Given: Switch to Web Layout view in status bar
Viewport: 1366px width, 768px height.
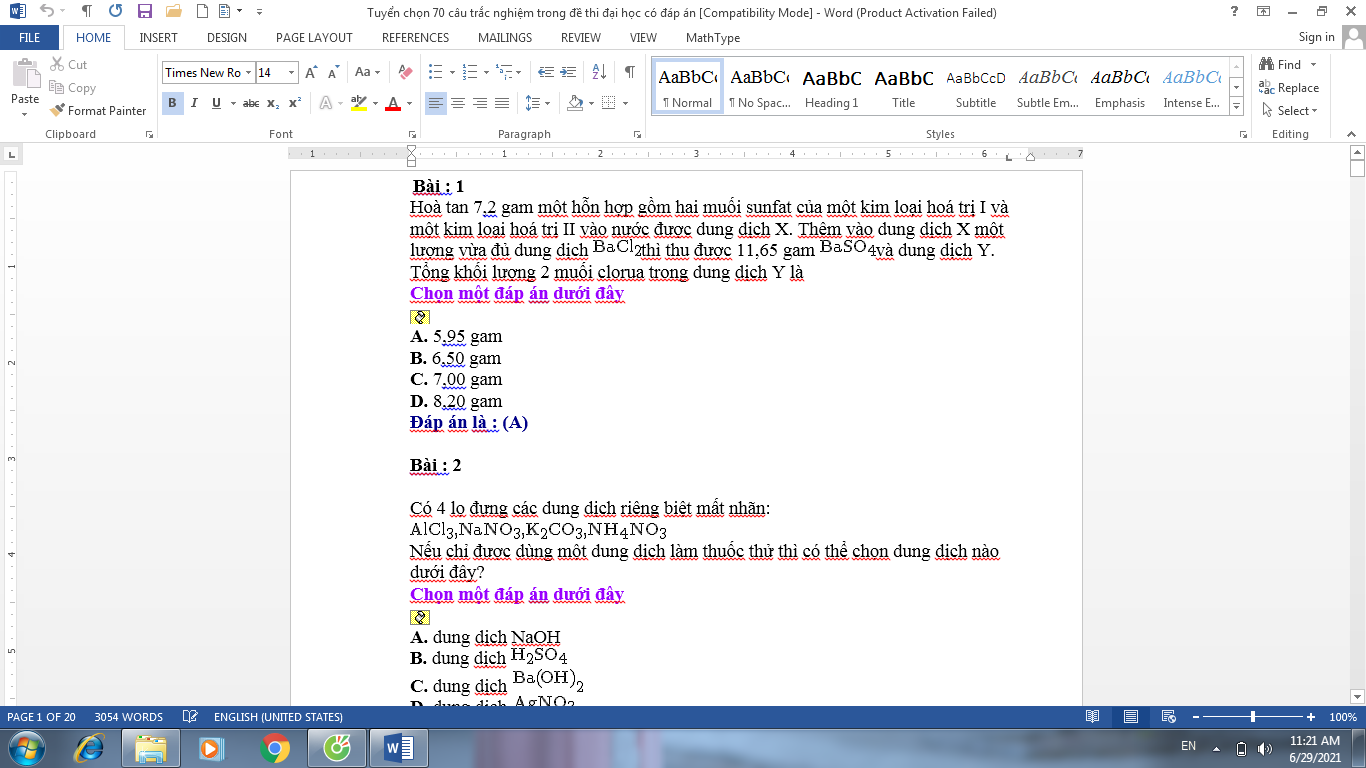Looking at the screenshot, I should [1168, 717].
